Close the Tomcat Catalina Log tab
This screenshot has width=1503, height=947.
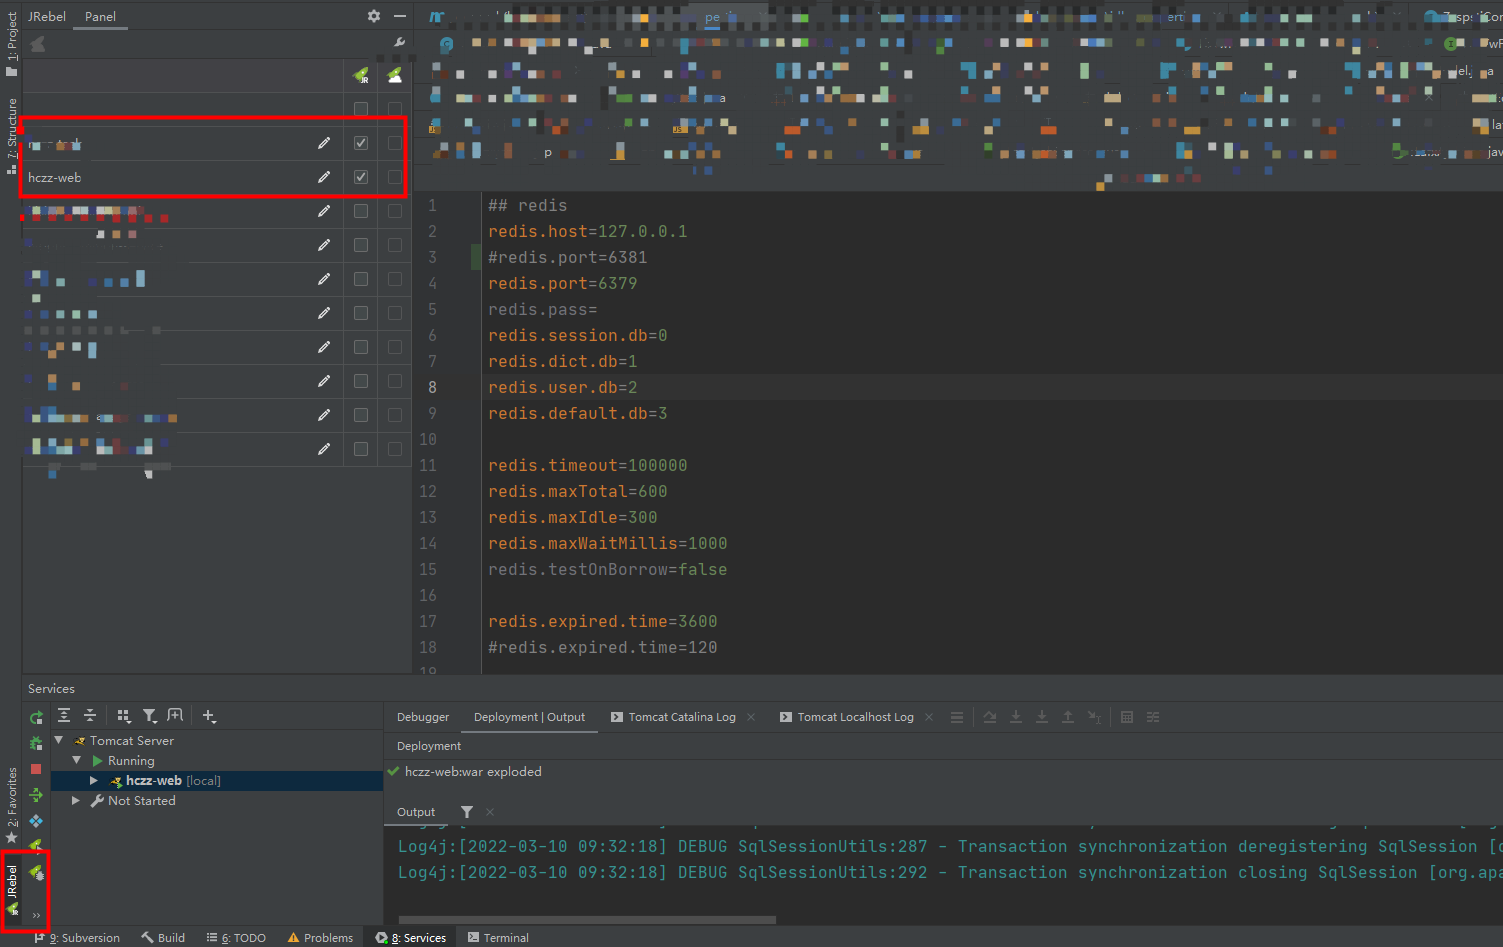coord(751,717)
